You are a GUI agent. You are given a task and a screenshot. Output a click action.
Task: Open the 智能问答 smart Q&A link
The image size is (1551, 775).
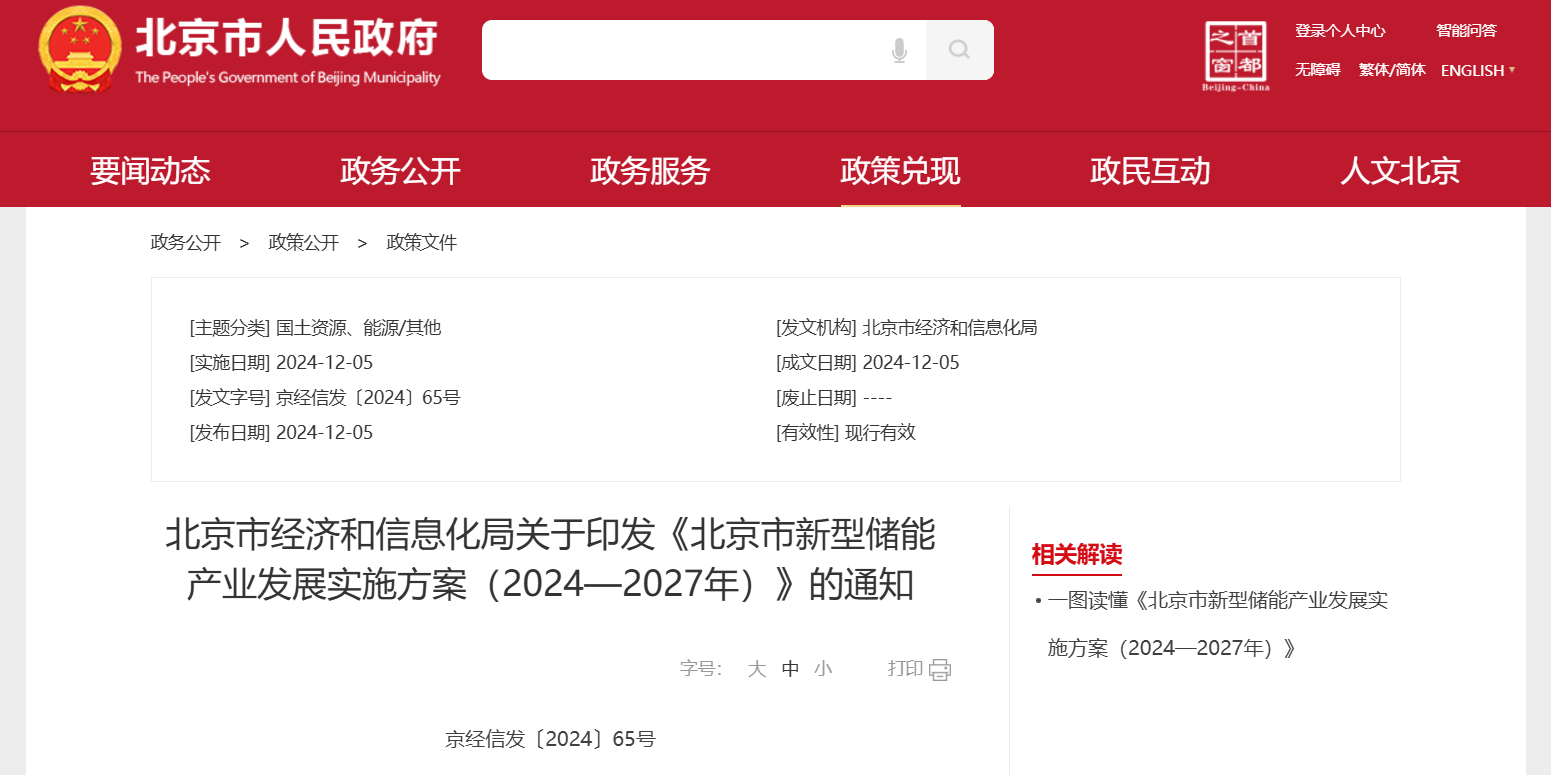tap(1466, 31)
